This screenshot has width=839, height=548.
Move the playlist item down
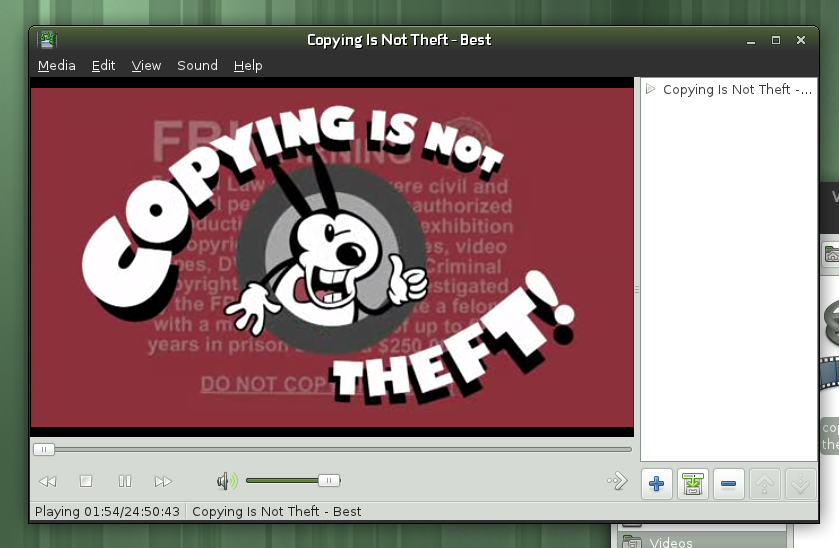(800, 484)
